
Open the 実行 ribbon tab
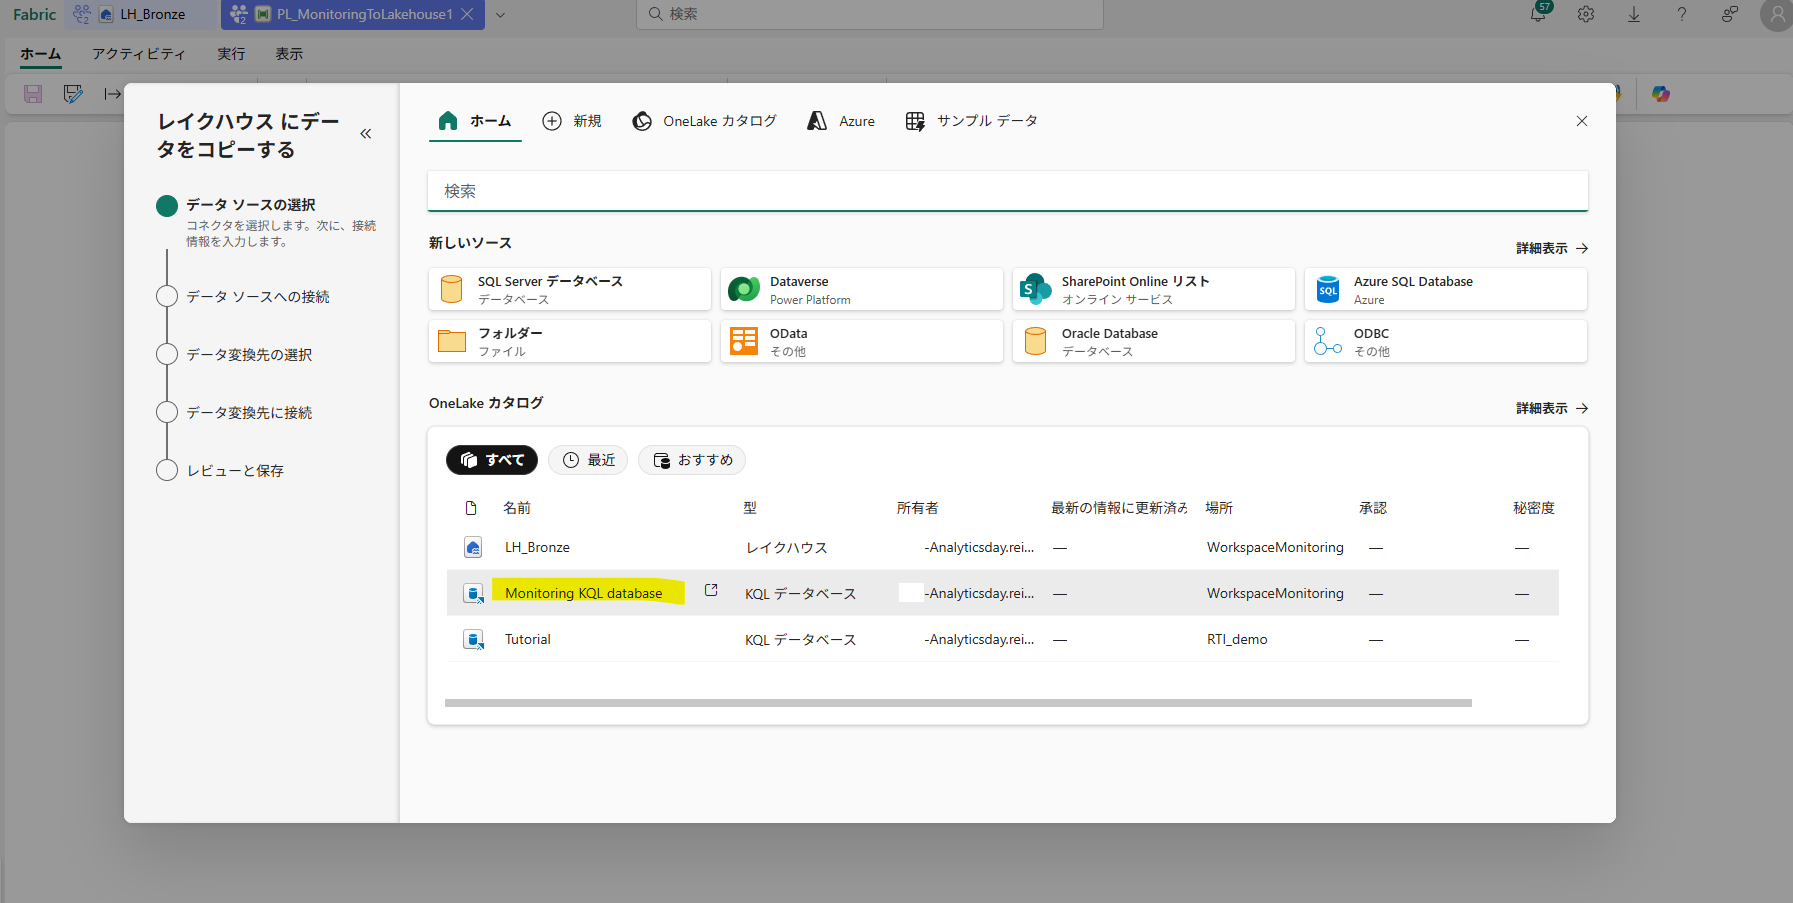point(231,54)
